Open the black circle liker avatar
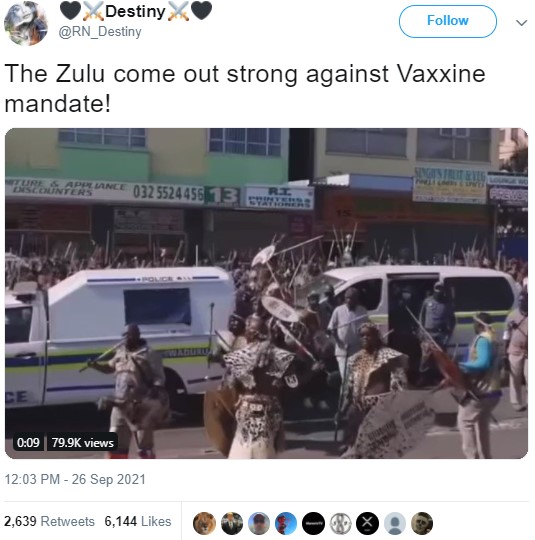 [313, 523]
